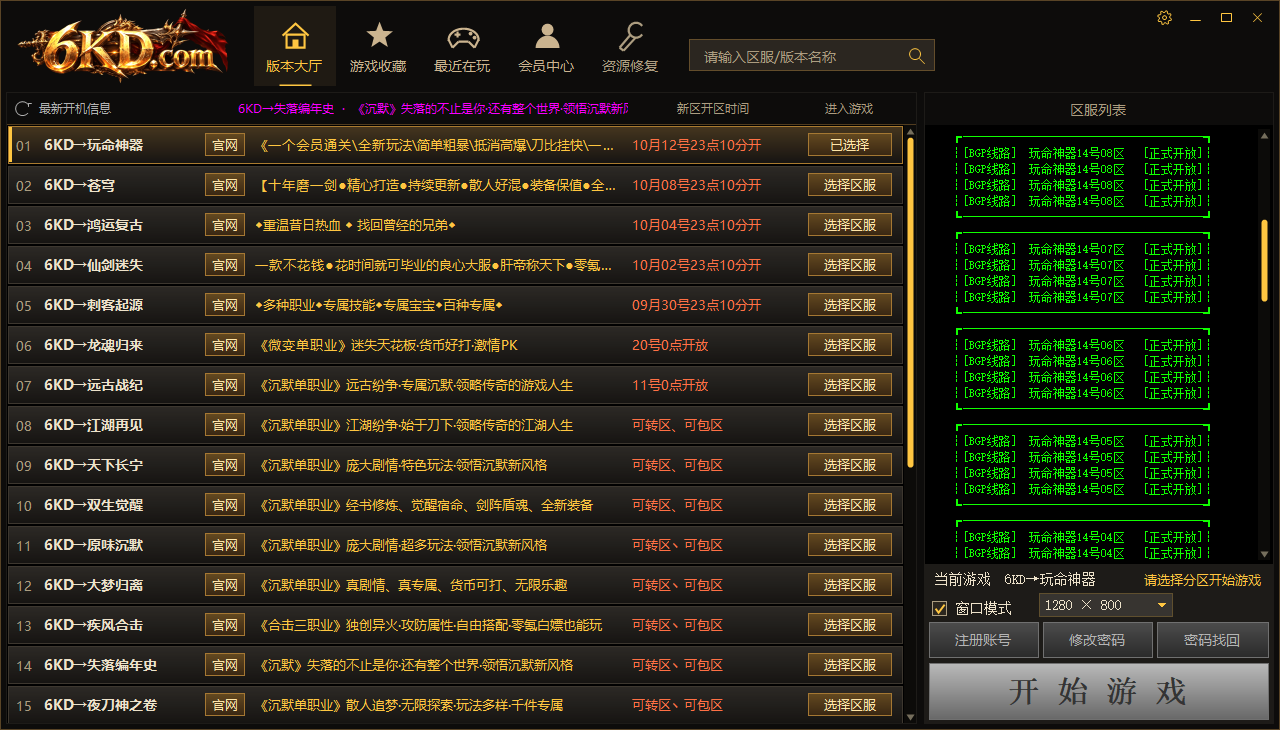Image resolution: width=1280 pixels, height=730 pixels.
Task: Click the search magnifier icon
Action: coord(916,56)
